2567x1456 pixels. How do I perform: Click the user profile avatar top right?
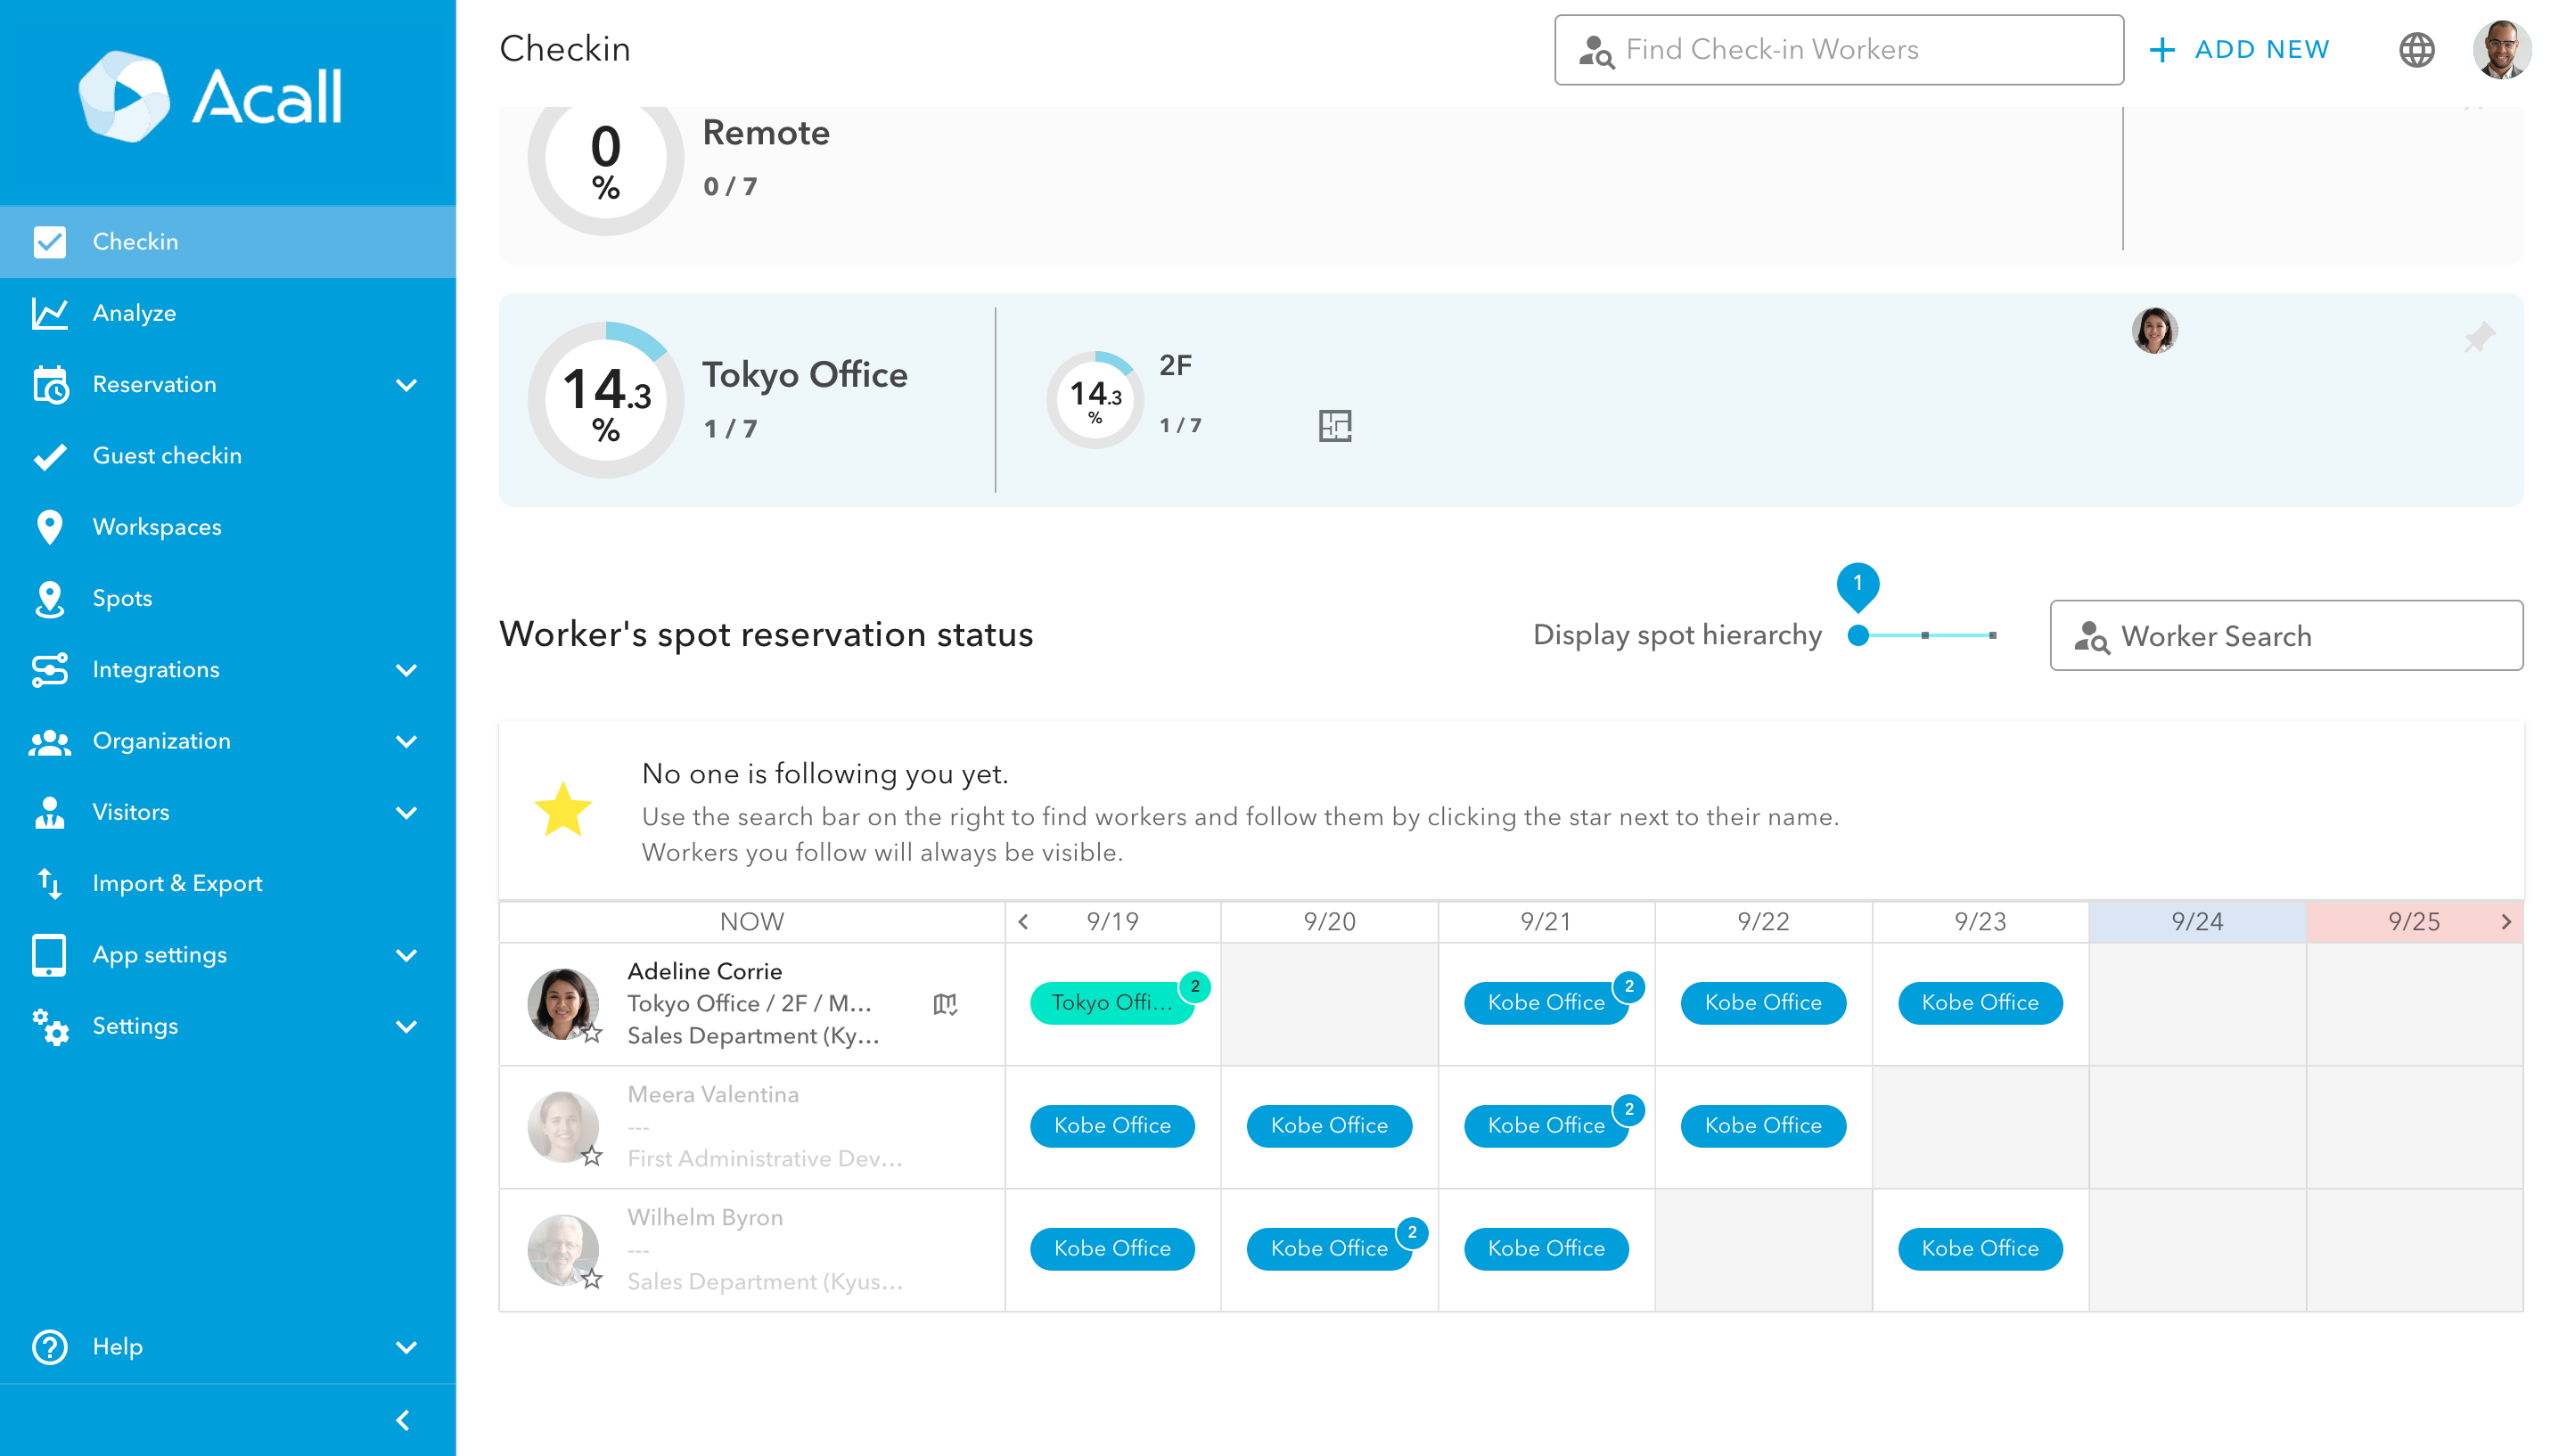[x=2501, y=49]
